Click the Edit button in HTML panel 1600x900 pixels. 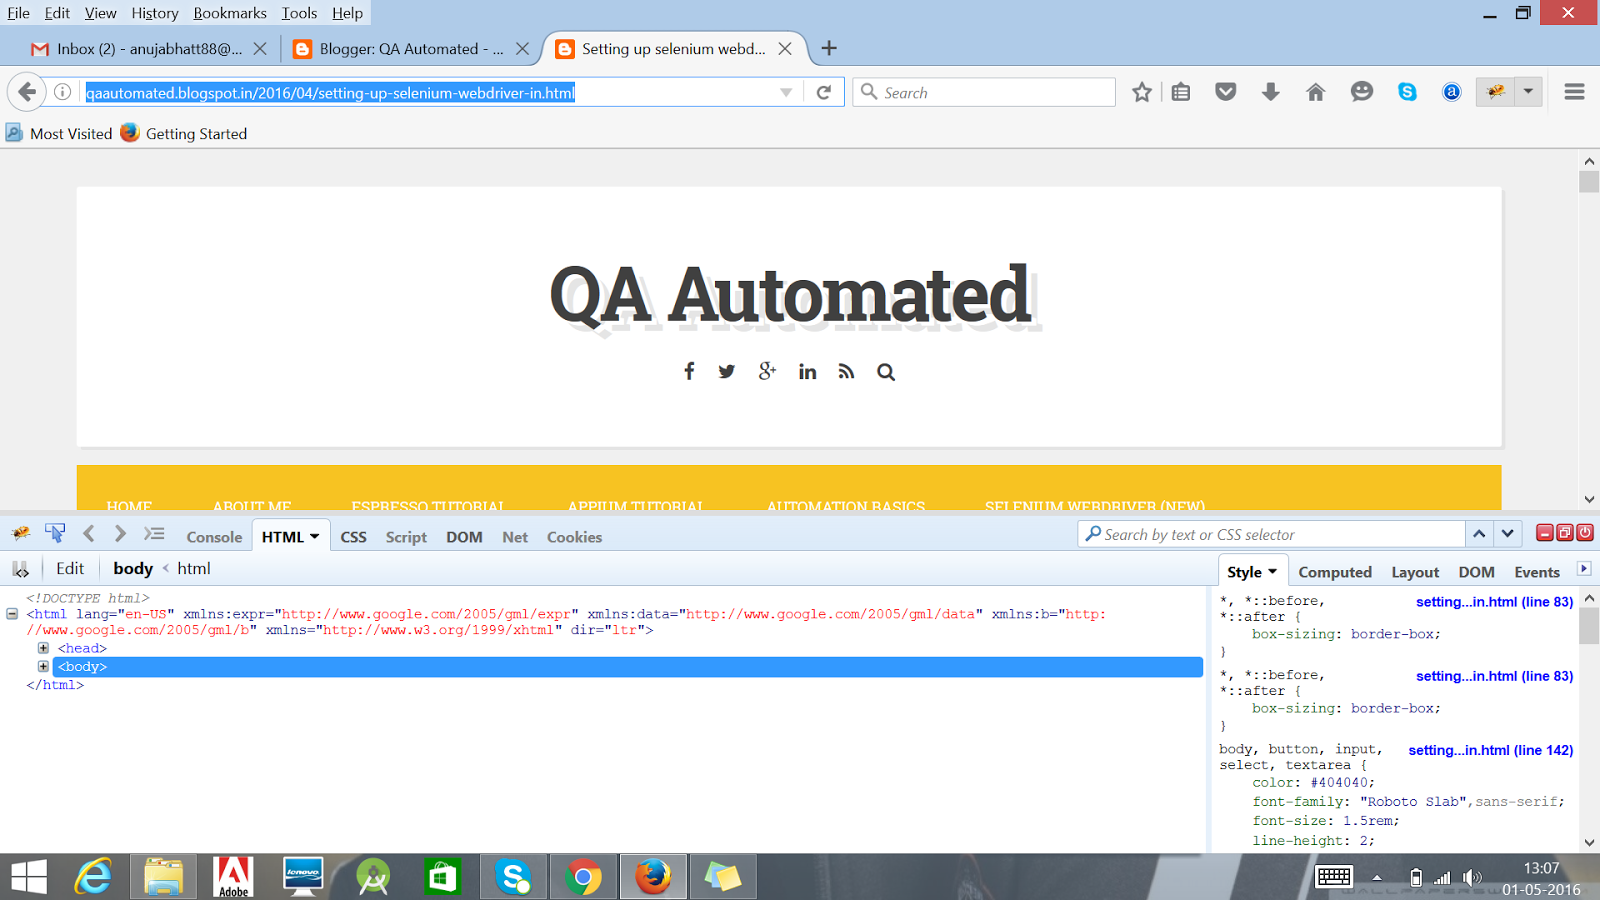pos(70,569)
